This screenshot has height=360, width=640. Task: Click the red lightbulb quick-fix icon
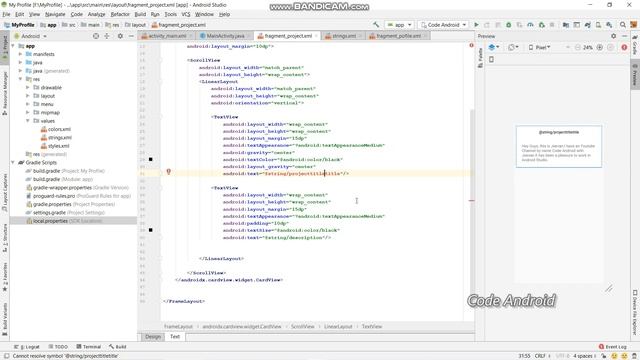coord(169,172)
